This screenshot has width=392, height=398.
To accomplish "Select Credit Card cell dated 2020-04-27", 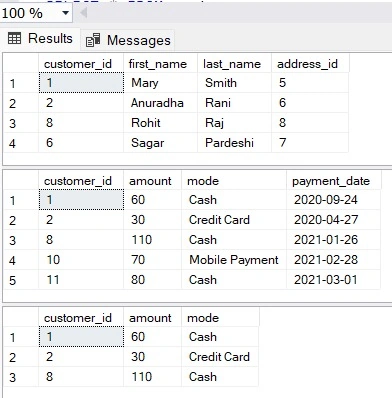I will (x=234, y=220).
